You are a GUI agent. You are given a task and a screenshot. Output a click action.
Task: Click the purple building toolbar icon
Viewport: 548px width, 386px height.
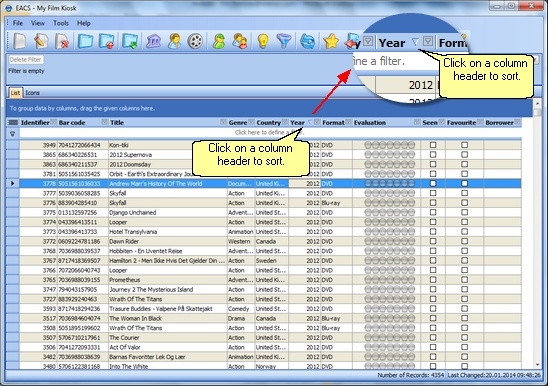(153, 41)
